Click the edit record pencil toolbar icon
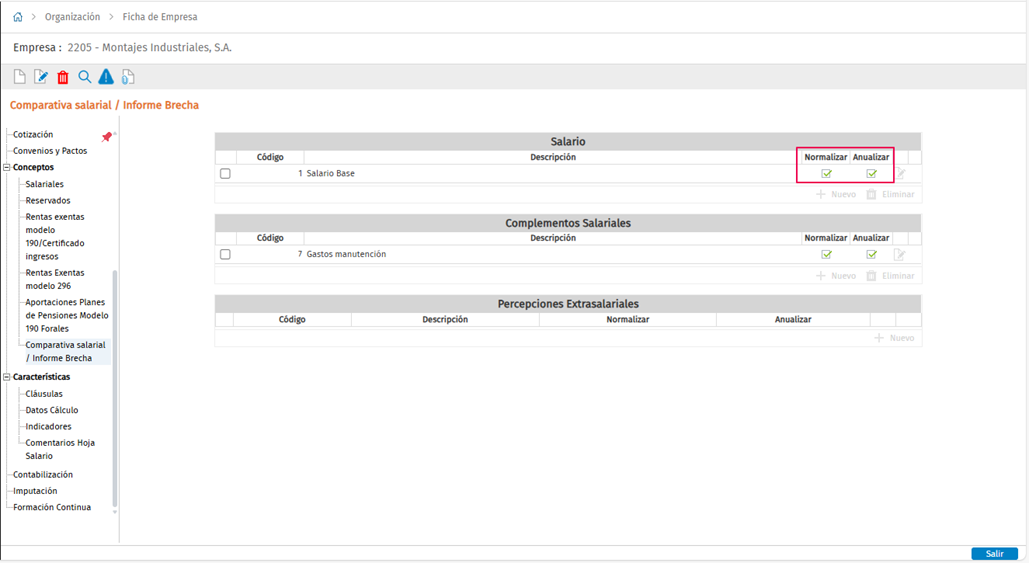The width and height of the screenshot is (1029, 563). (x=41, y=77)
